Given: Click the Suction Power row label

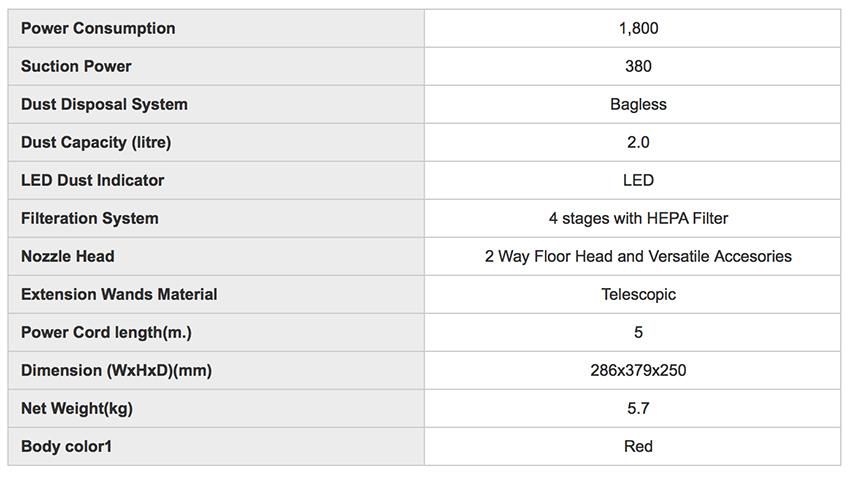Looking at the screenshot, I should [x=76, y=66].
